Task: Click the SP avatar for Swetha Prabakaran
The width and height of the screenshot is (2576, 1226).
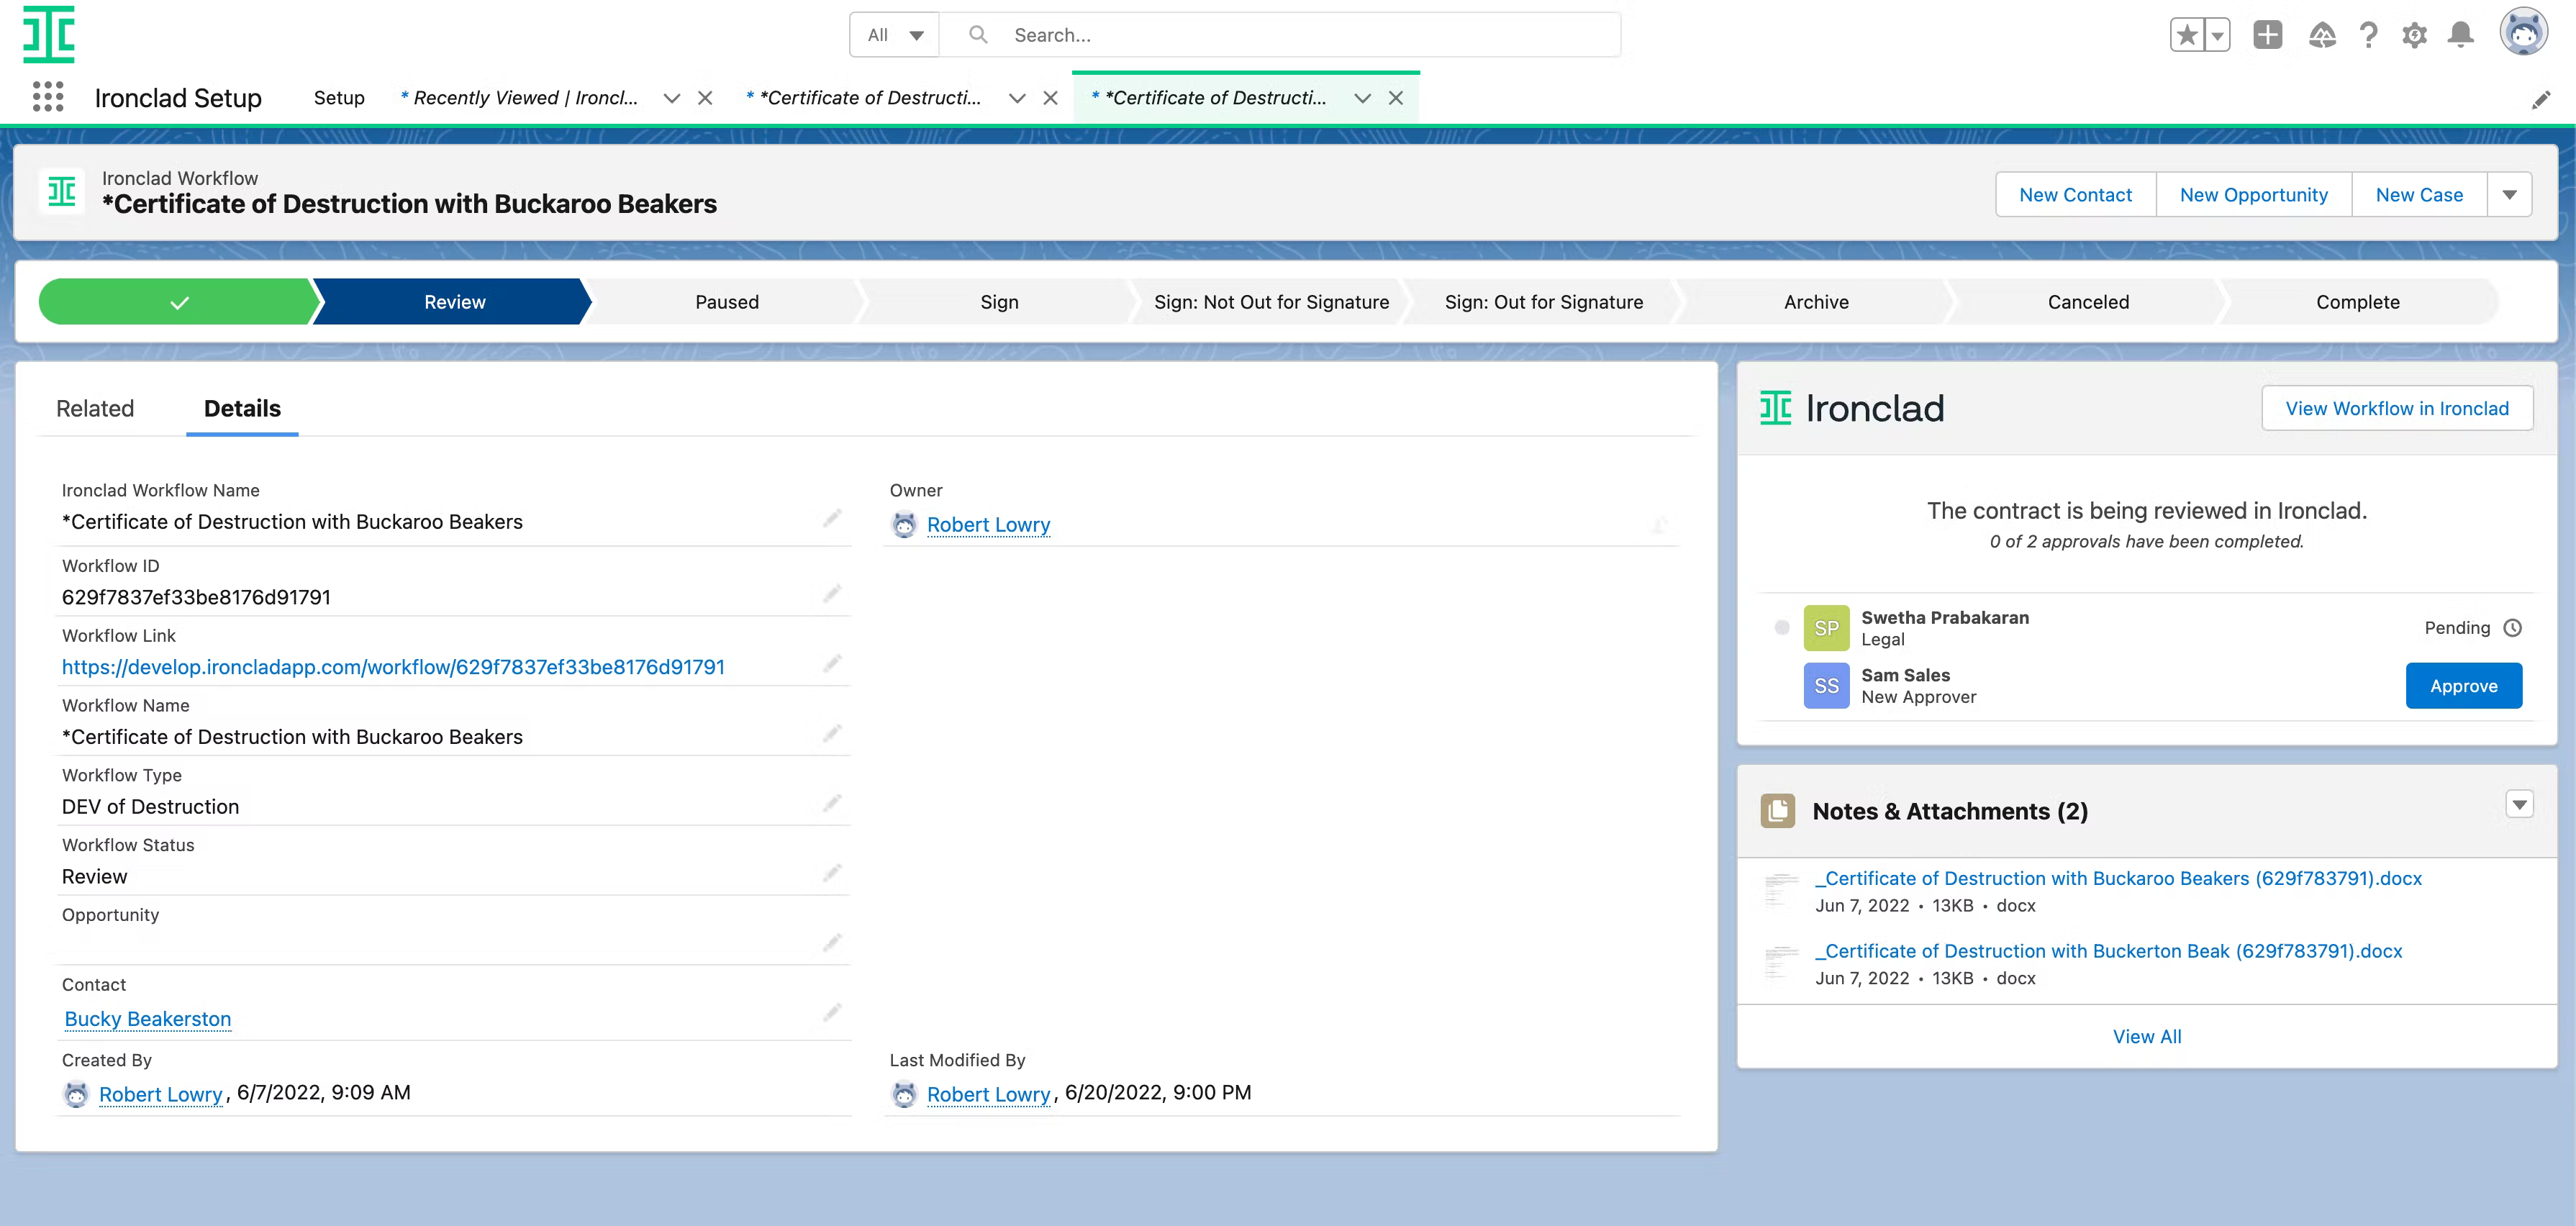Action: (x=1826, y=628)
